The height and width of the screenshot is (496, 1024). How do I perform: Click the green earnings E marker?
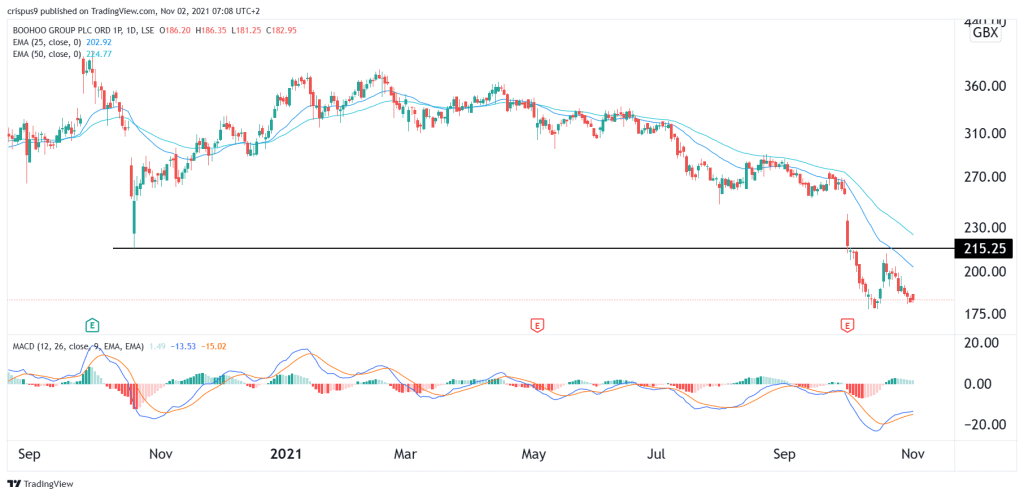(93, 324)
